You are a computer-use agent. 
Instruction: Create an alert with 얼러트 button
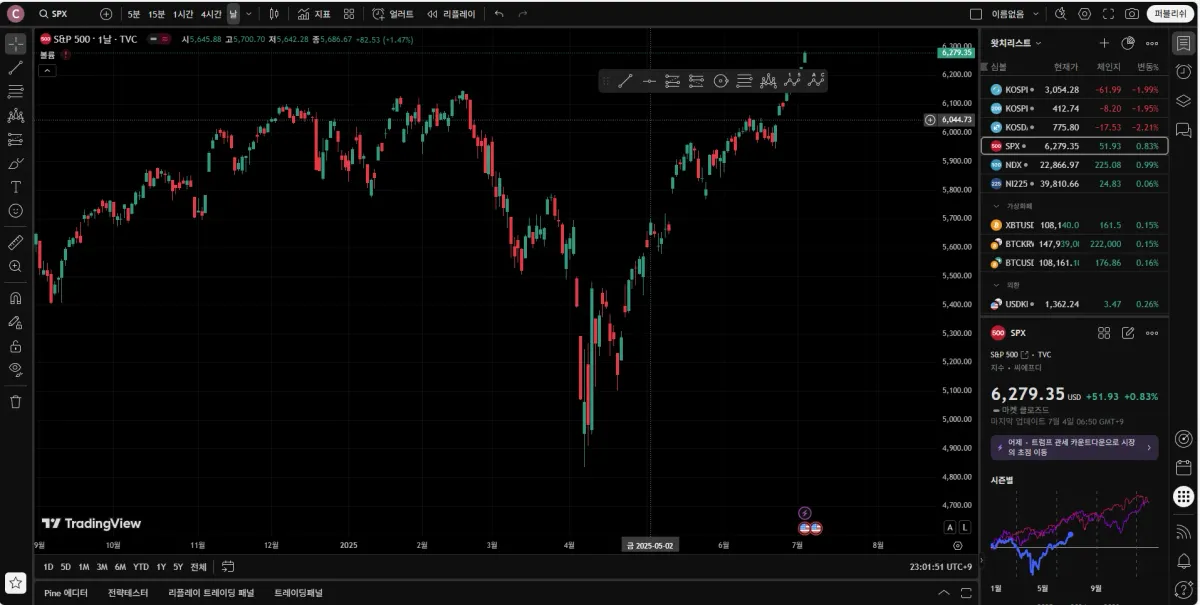point(393,14)
